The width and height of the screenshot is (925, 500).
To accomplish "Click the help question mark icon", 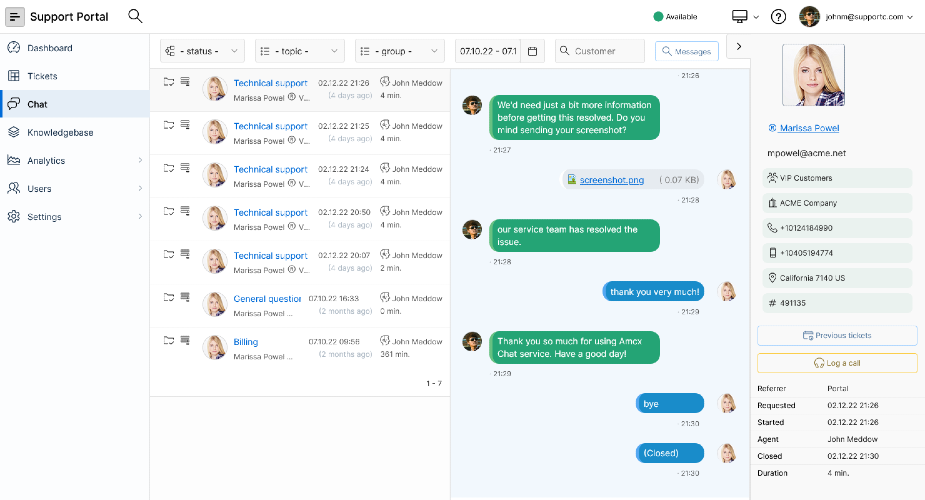I will (778, 17).
